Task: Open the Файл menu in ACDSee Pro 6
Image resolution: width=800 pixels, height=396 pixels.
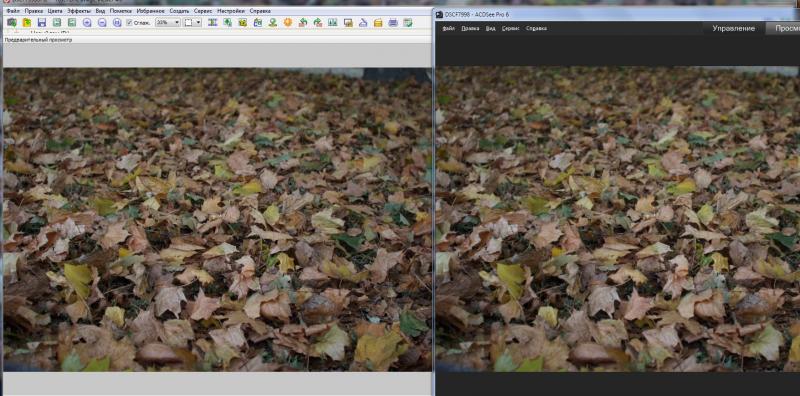Action: click(448, 29)
